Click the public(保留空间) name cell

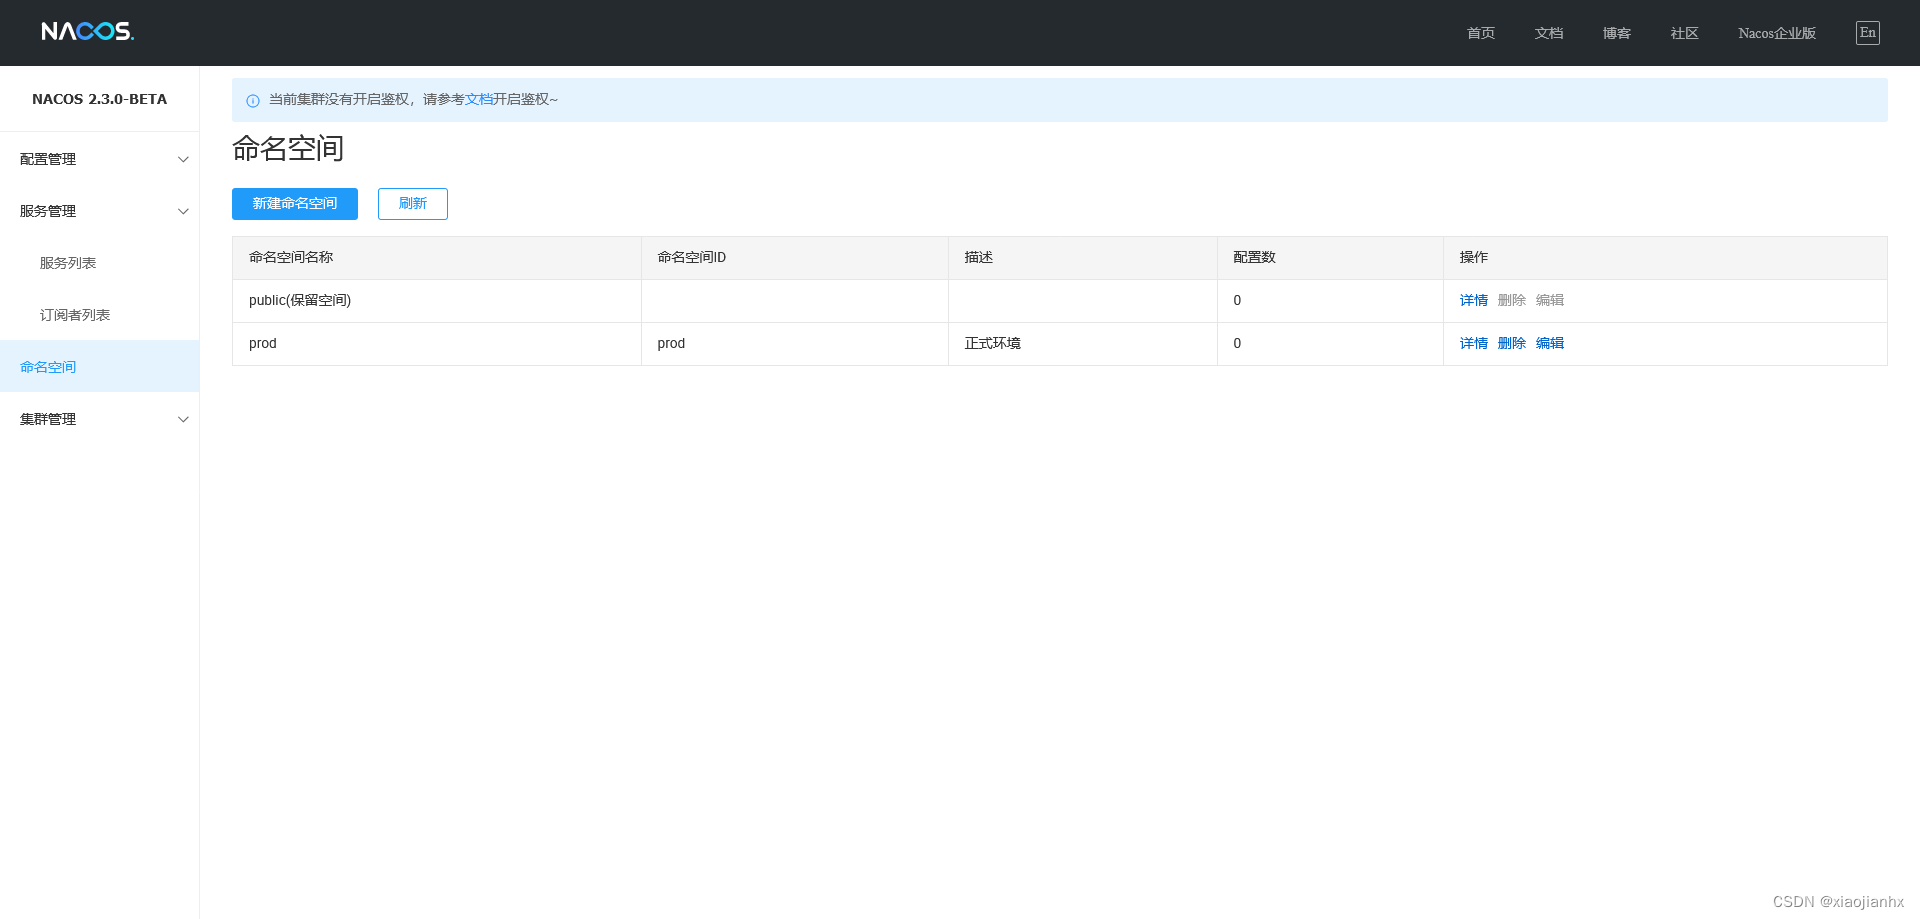click(437, 301)
